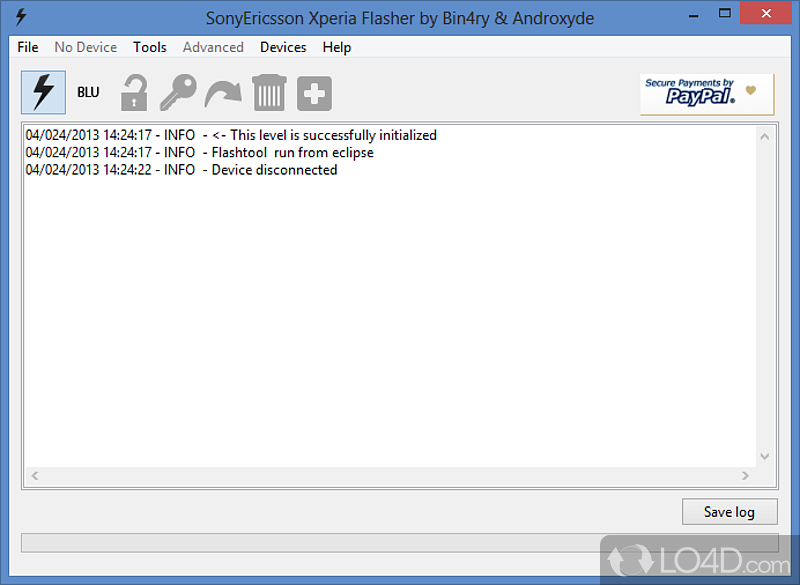
Task: Close the Xperia Flasher window
Action: (766, 14)
